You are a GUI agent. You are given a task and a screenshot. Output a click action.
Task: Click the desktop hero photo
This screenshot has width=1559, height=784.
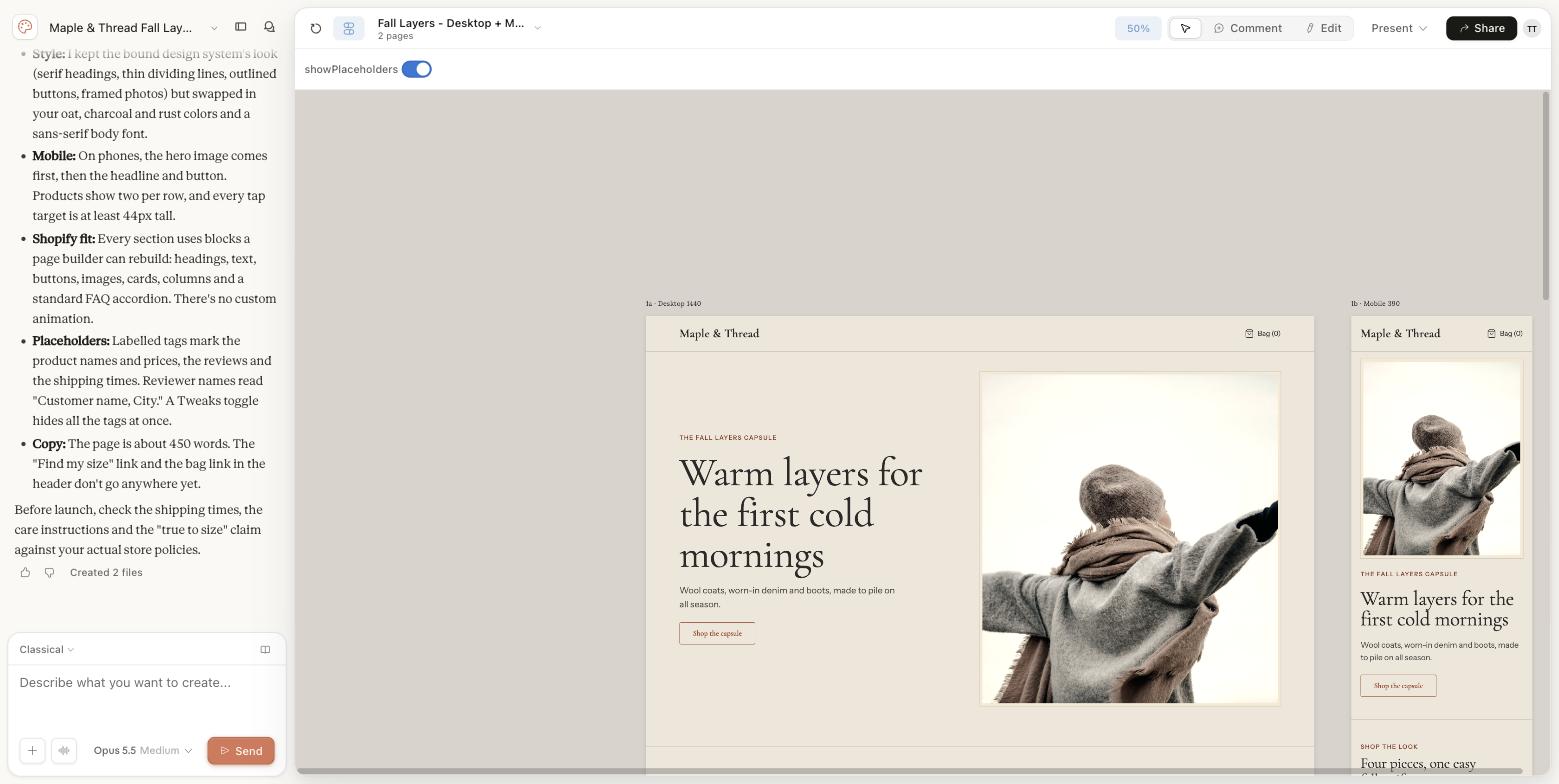(x=1130, y=538)
